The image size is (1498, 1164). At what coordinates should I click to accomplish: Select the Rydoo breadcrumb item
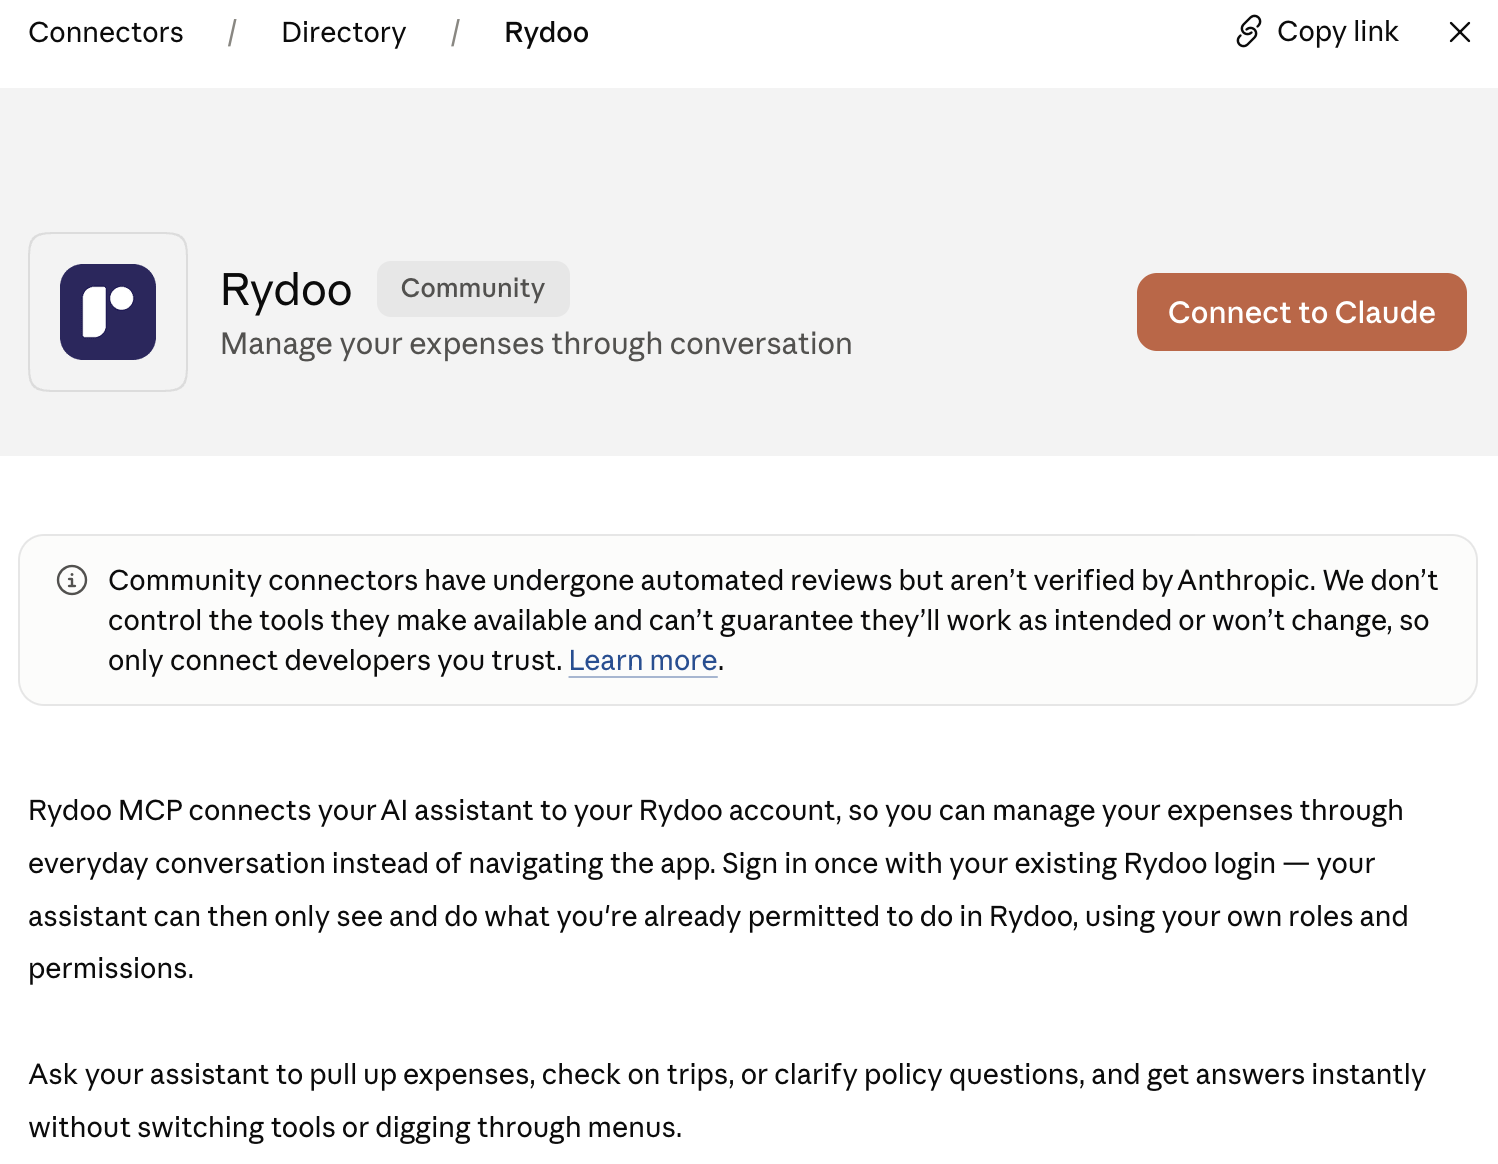[547, 33]
